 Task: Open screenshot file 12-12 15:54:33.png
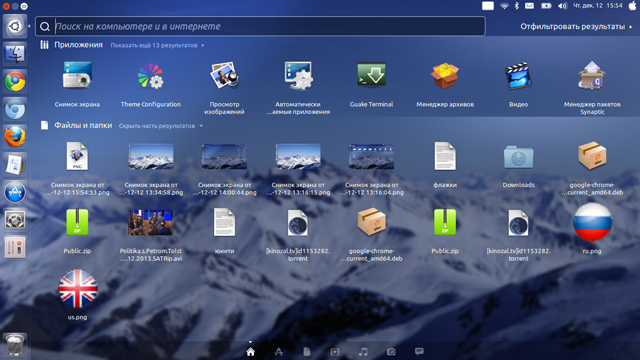[x=77, y=156]
